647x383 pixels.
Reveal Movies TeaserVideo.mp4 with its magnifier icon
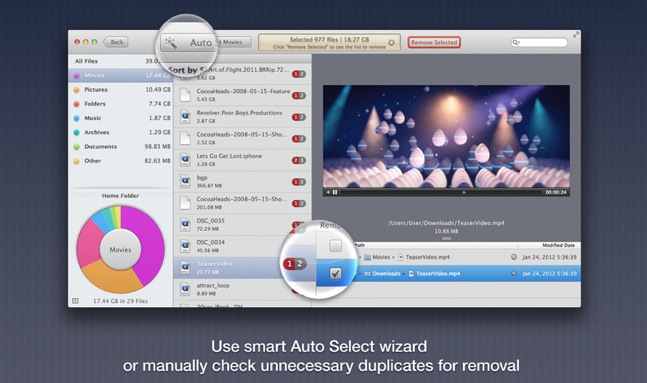pyautogui.click(x=514, y=257)
